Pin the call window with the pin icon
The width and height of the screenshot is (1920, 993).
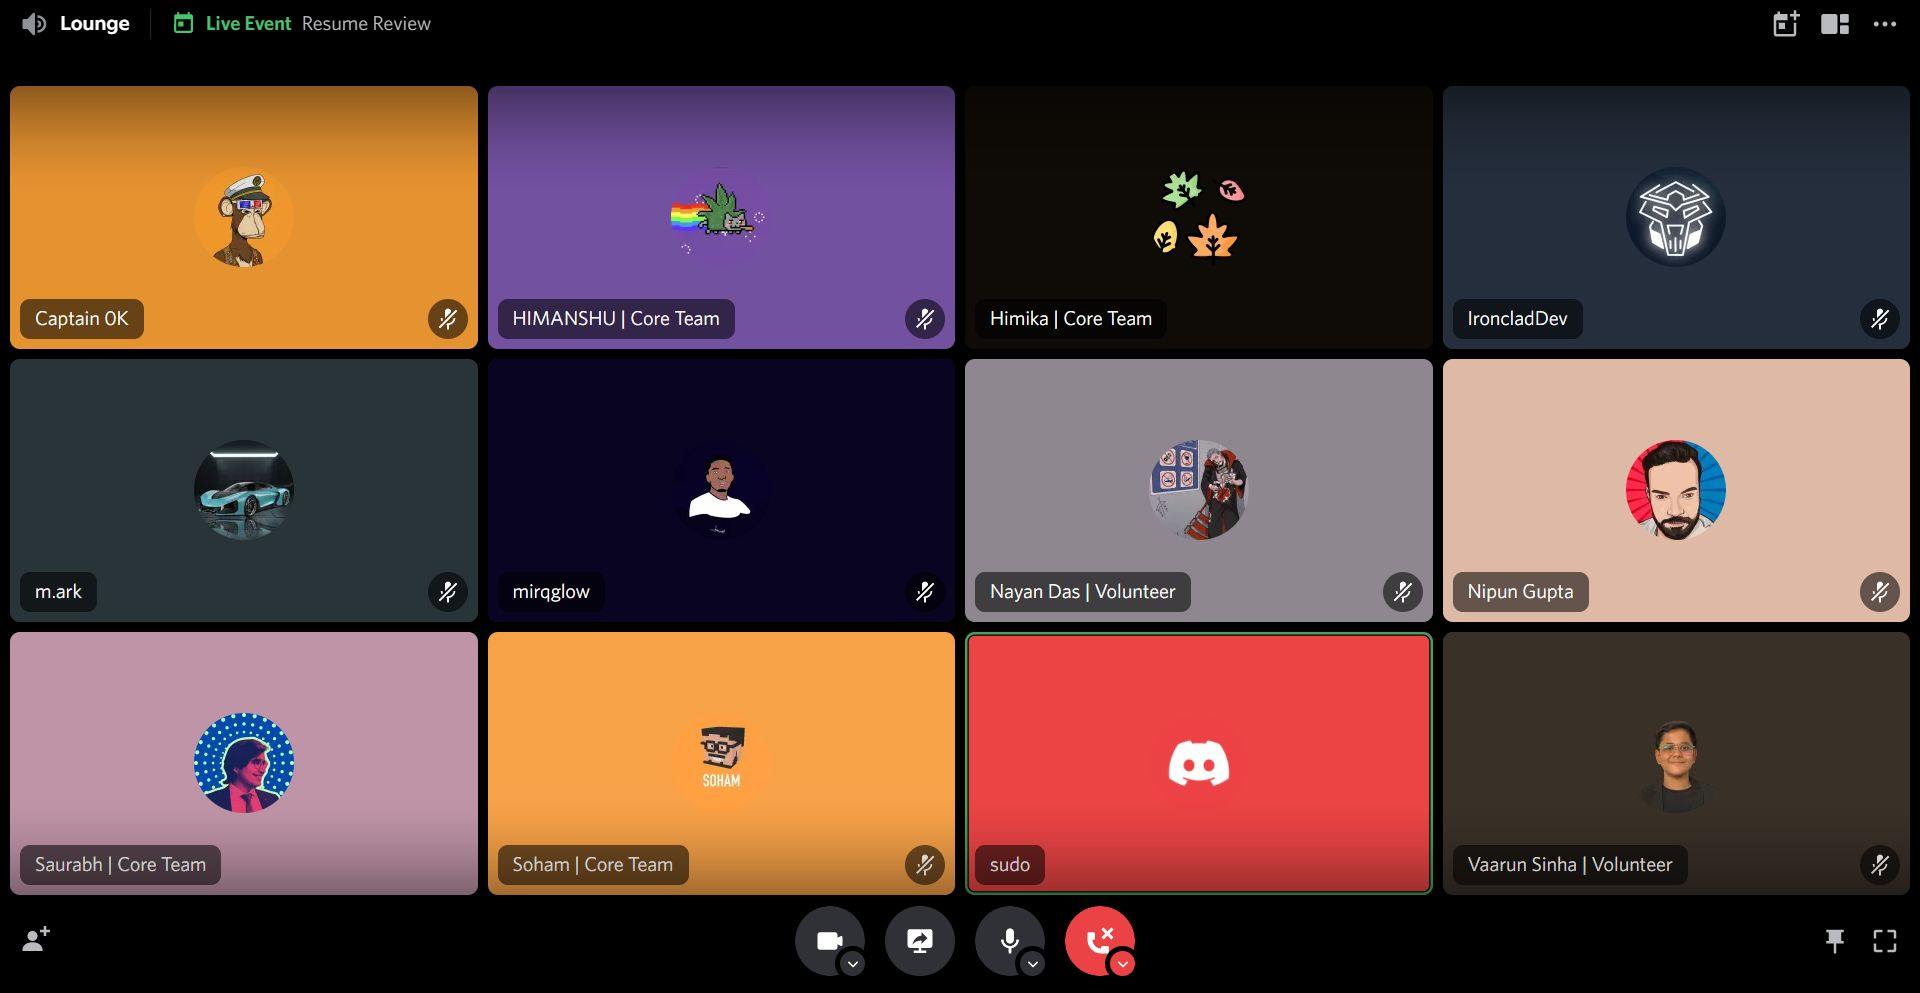tap(1835, 940)
